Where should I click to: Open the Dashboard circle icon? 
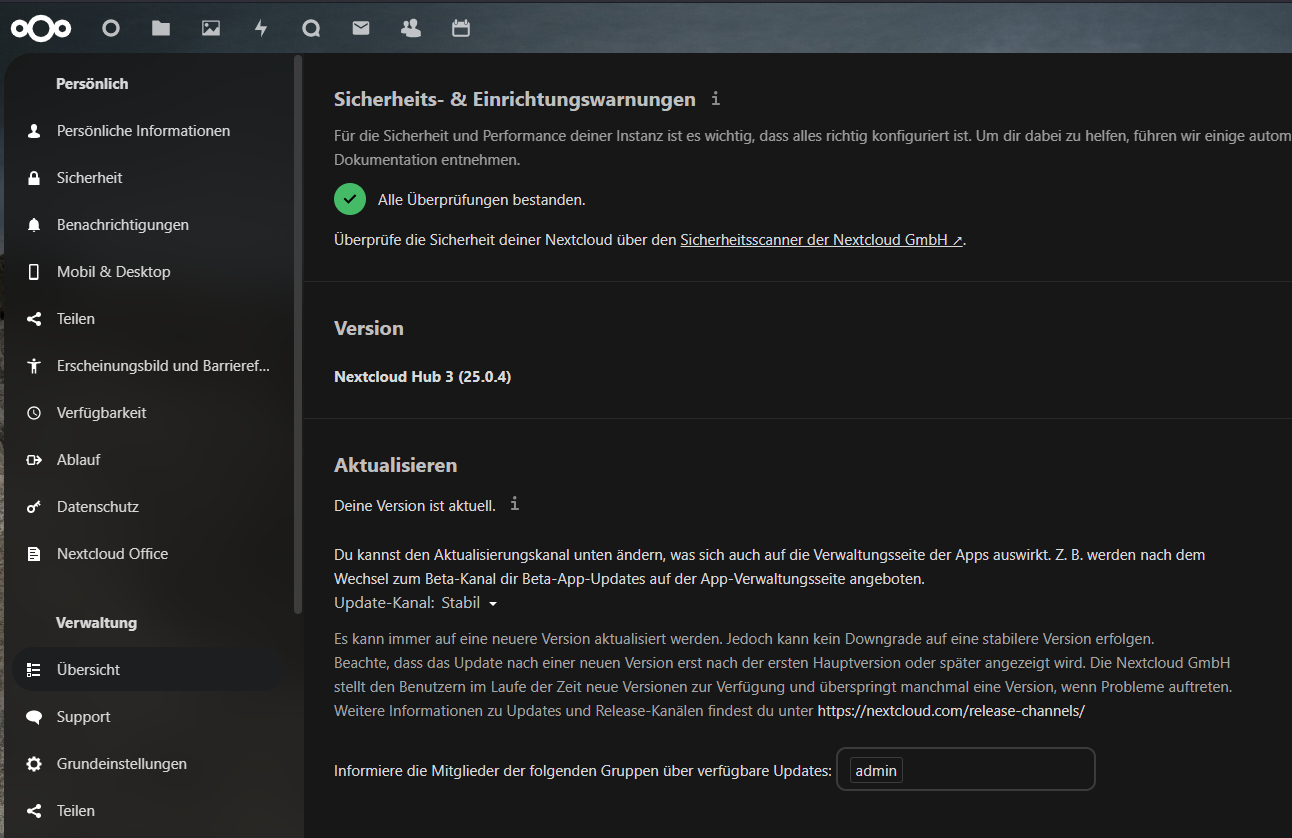tap(111, 29)
